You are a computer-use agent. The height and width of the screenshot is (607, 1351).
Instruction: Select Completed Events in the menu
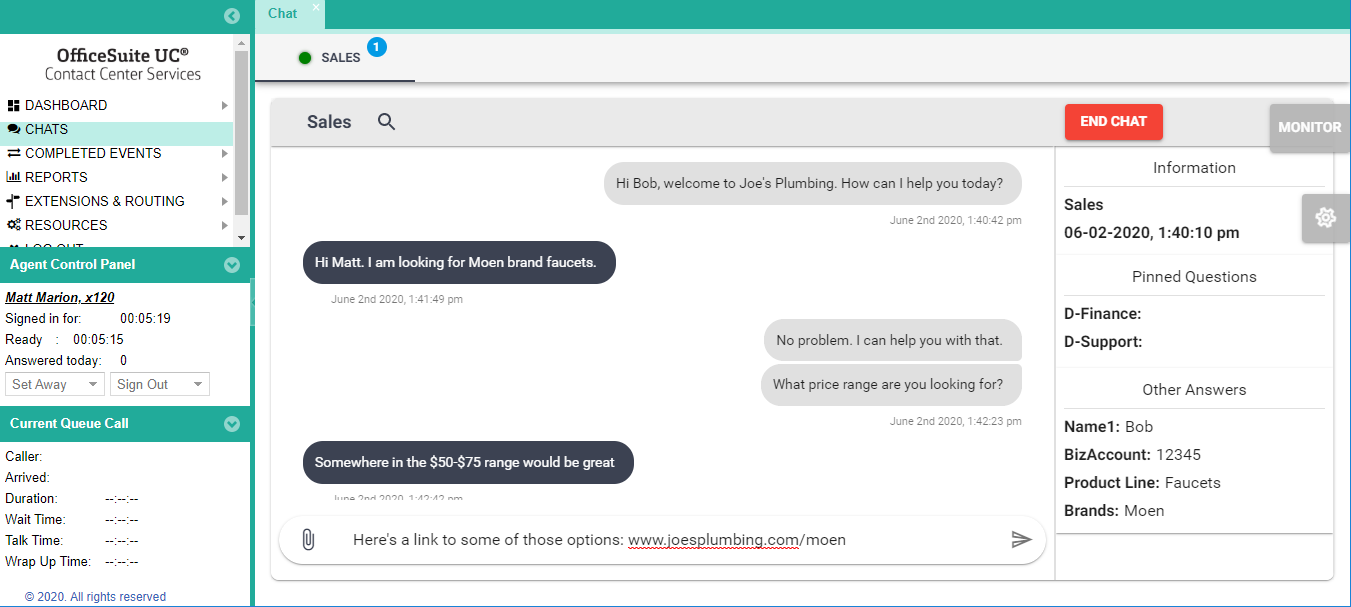[93, 153]
